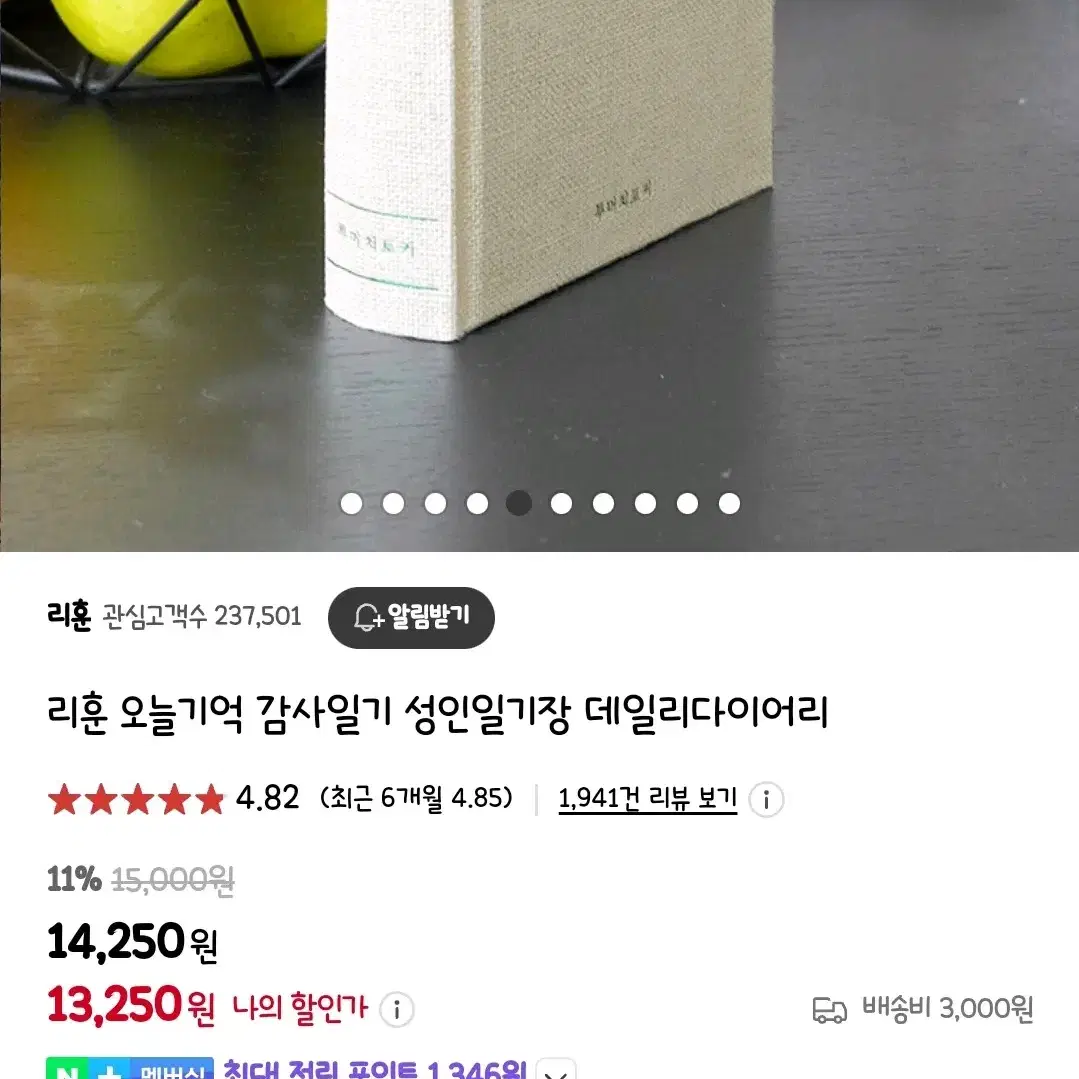Show info about 나의 할인가
This screenshot has width=1079, height=1079.
[396, 1009]
